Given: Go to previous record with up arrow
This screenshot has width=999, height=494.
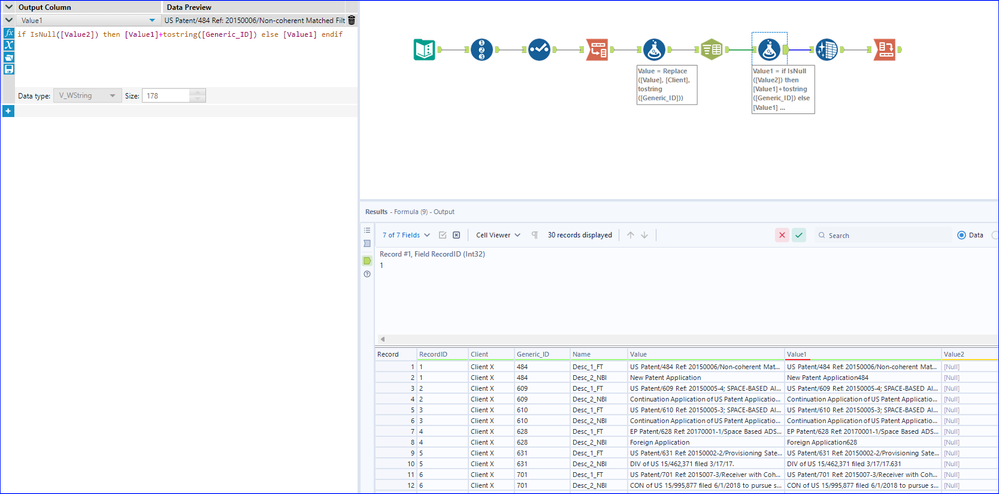Looking at the screenshot, I should tap(631, 235).
